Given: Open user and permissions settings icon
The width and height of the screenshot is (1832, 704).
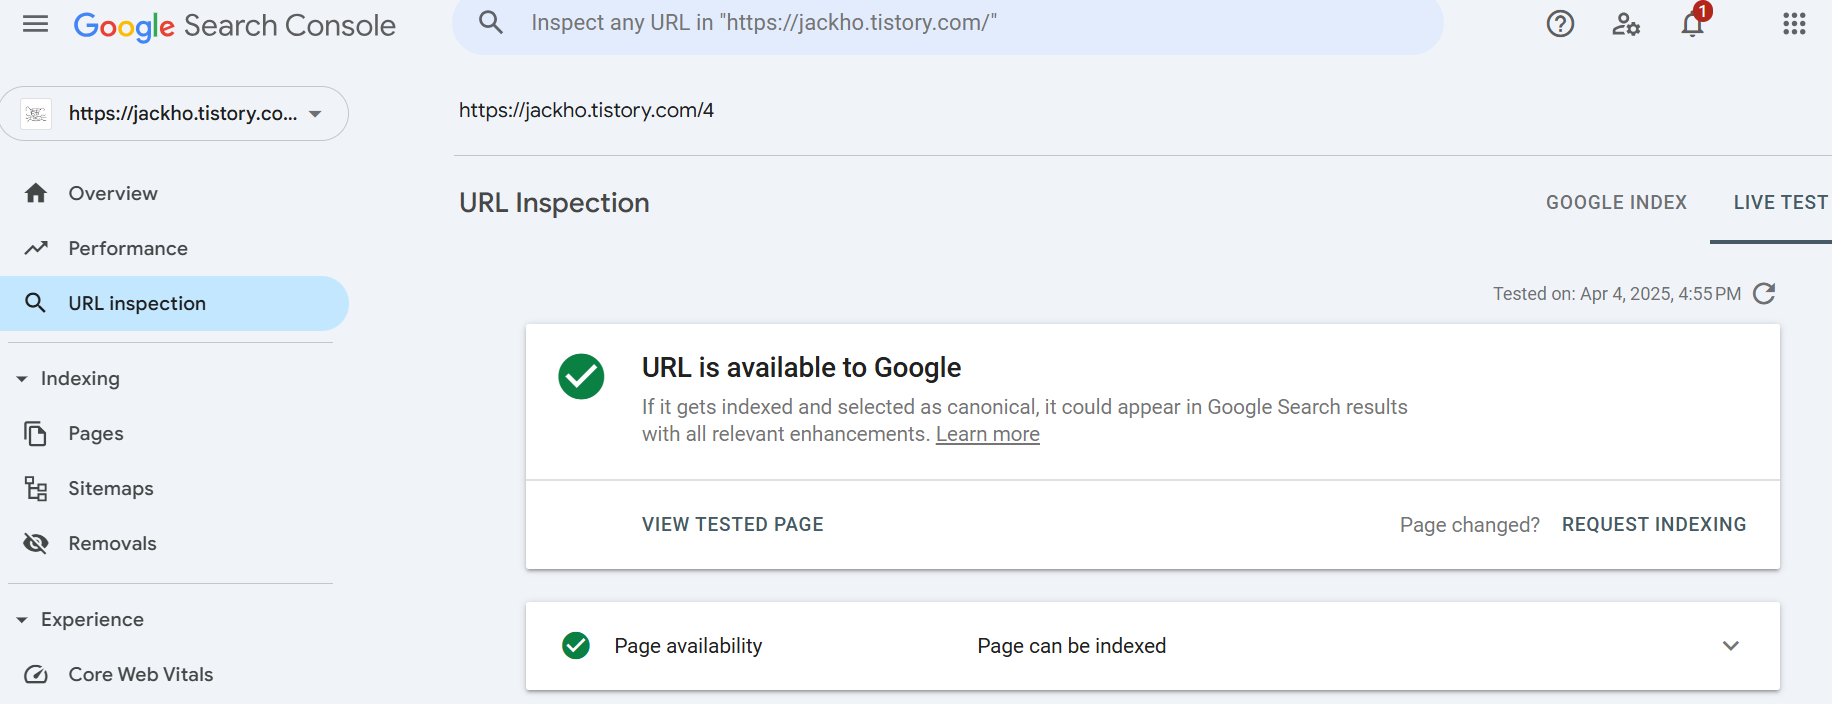Looking at the screenshot, I should [x=1626, y=24].
